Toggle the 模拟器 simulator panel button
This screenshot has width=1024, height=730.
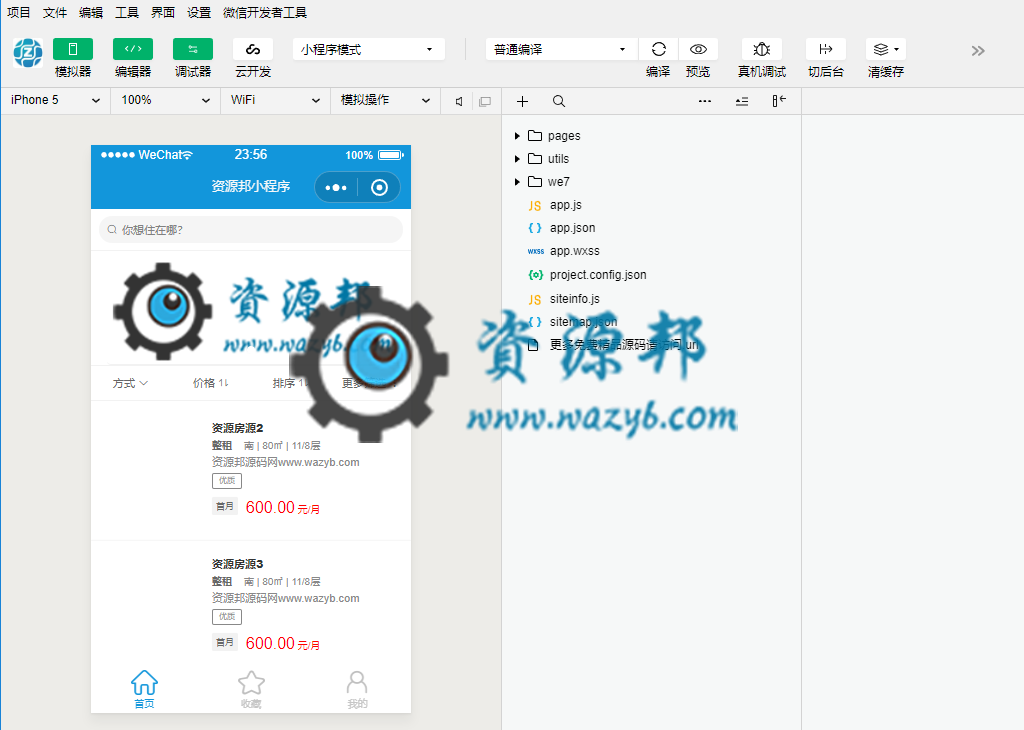[x=72, y=49]
